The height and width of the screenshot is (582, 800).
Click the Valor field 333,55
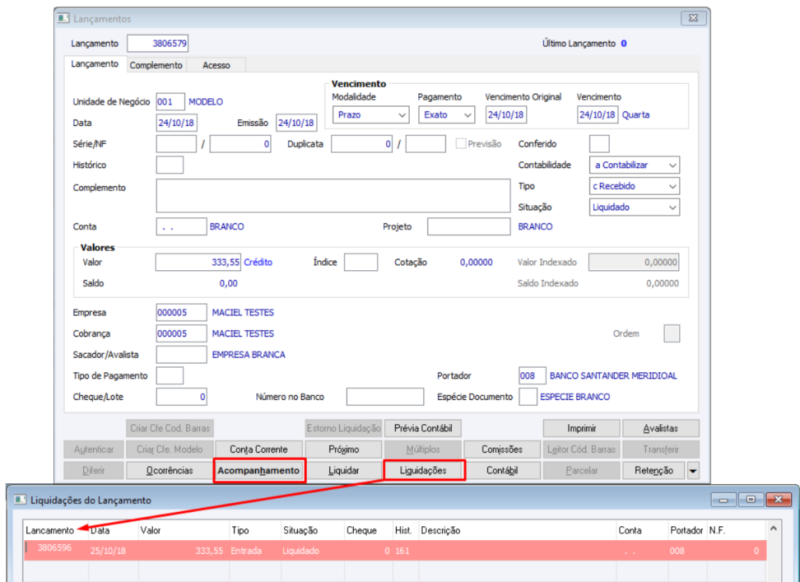pos(198,262)
